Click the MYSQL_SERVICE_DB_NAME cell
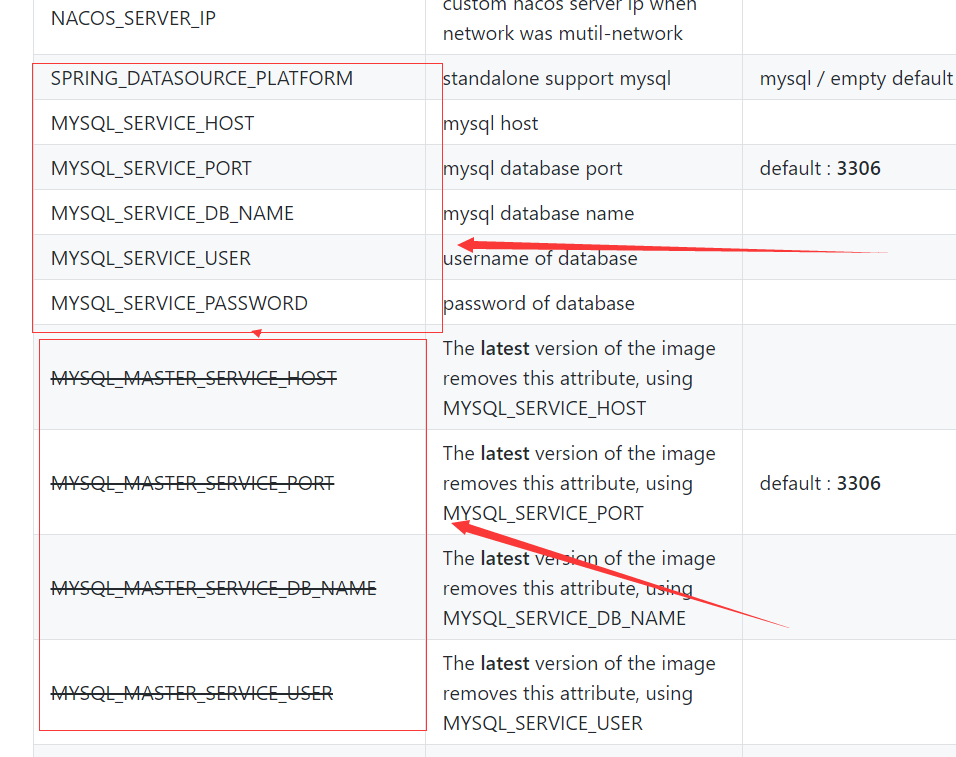956x757 pixels. pos(172,213)
